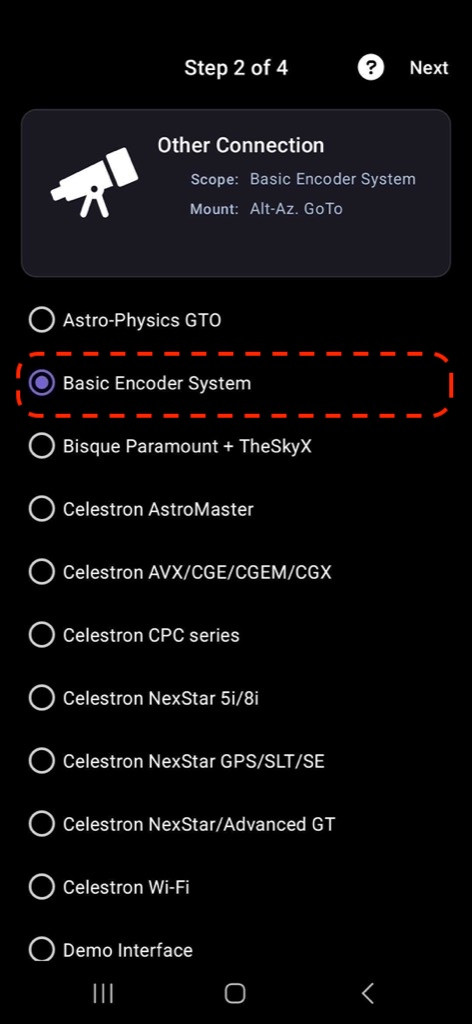
Task: Tap the Android recent apps icon
Action: click(x=103, y=993)
